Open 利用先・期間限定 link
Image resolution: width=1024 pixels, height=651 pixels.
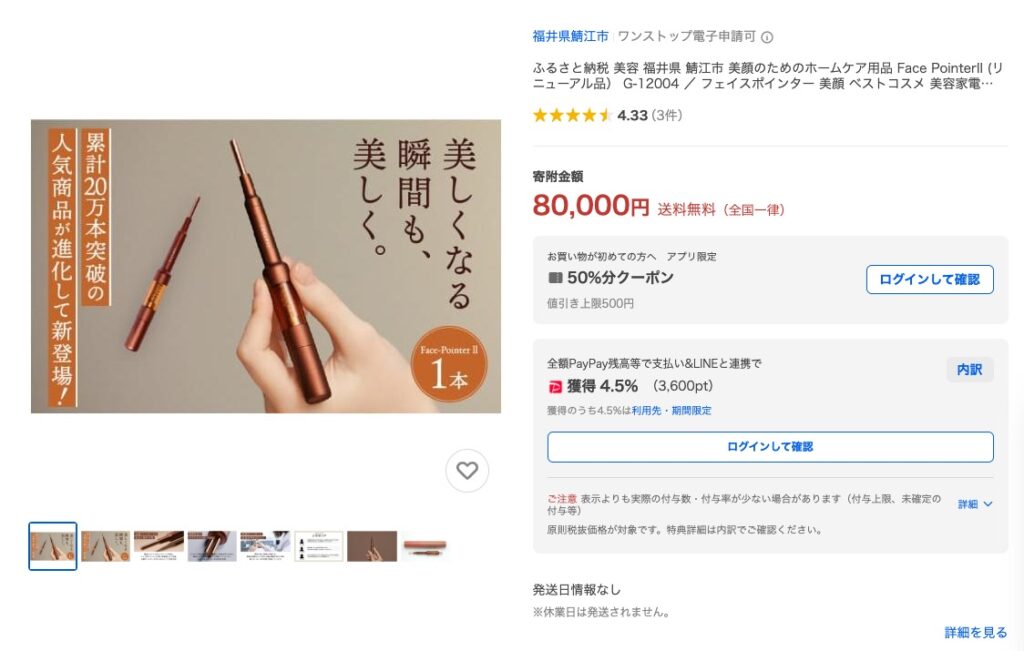click(x=671, y=411)
